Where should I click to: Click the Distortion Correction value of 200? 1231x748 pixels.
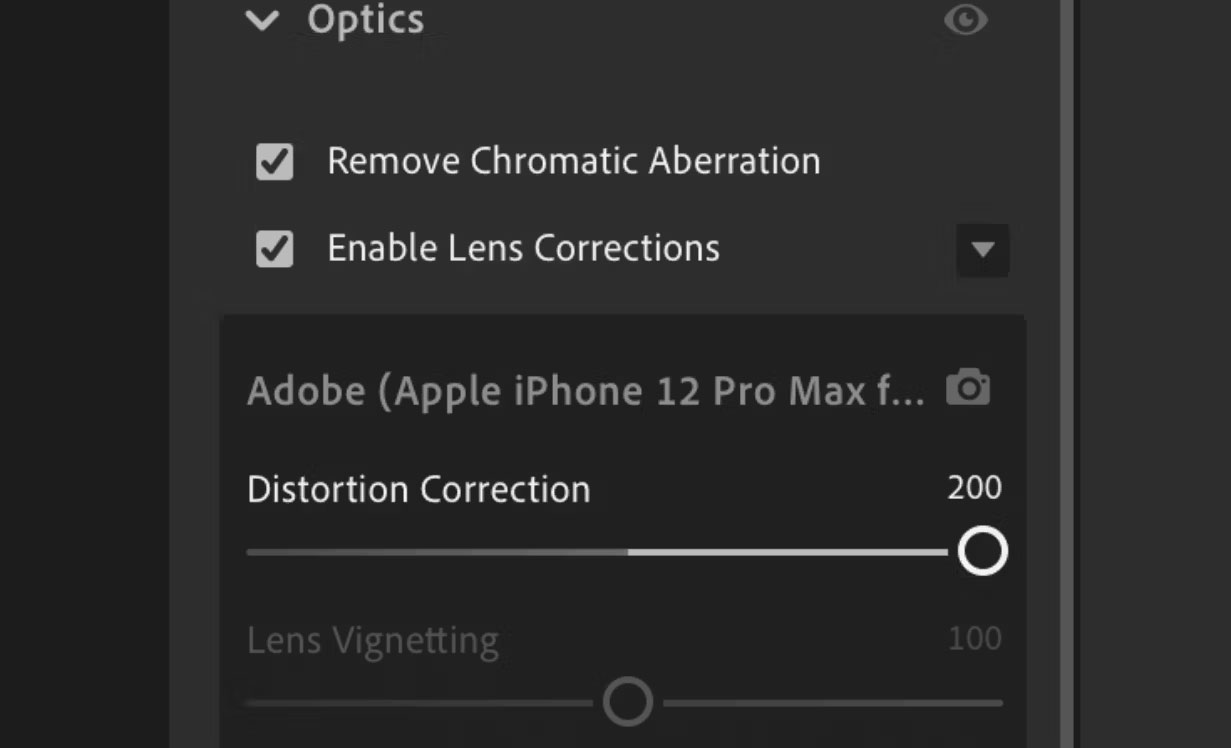(975, 488)
